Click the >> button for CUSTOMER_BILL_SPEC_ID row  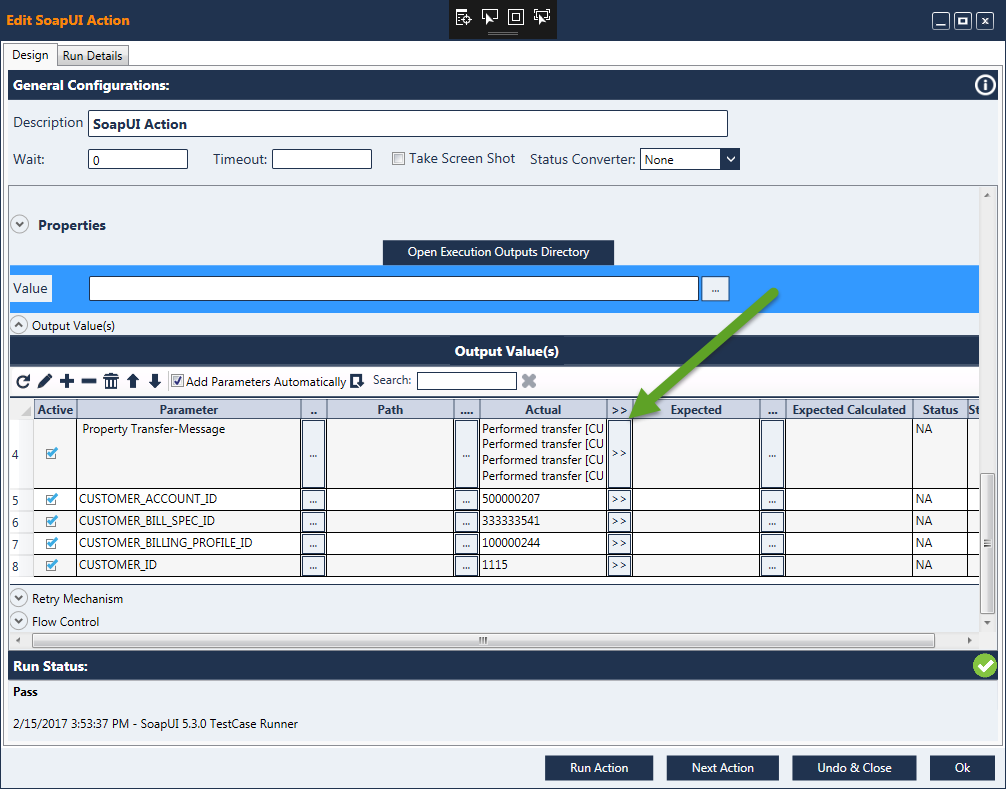[619, 522]
